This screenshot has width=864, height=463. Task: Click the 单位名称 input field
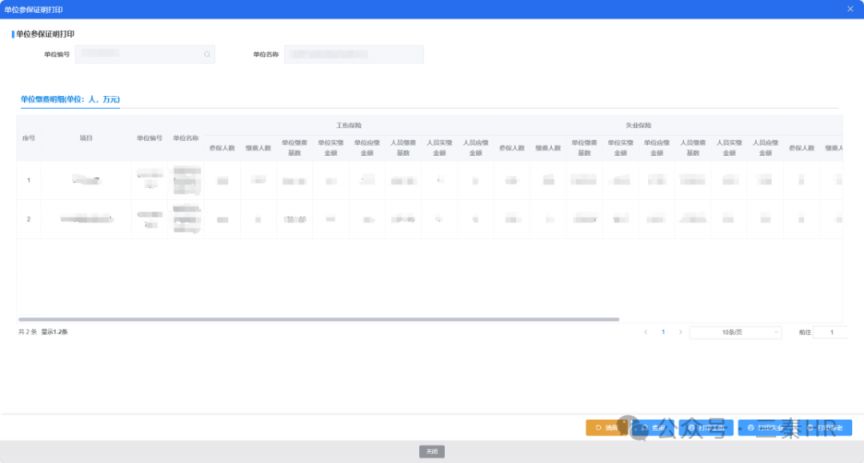click(x=354, y=55)
